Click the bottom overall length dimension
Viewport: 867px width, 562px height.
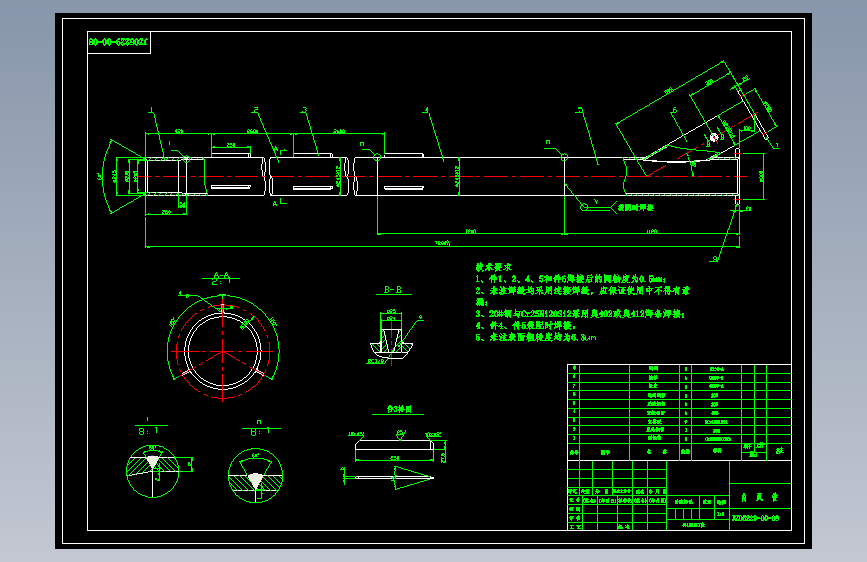(442, 243)
